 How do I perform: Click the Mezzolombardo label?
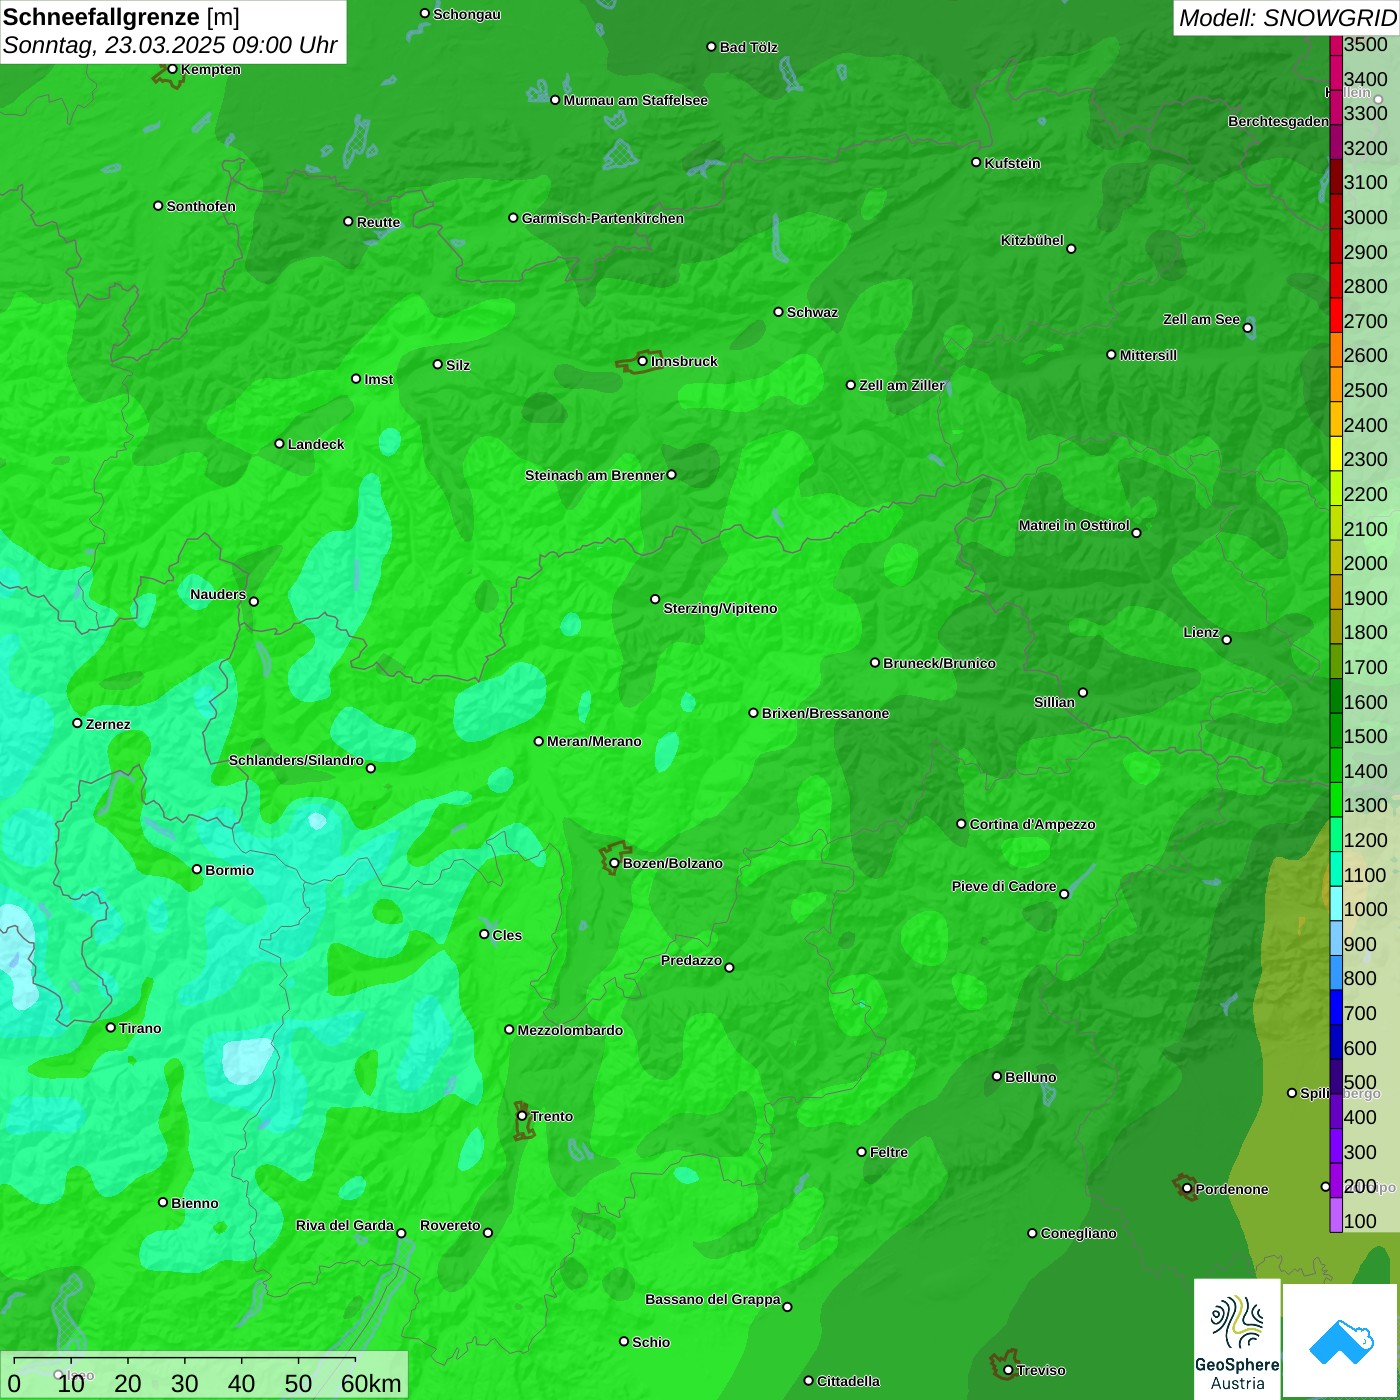[x=570, y=1030]
